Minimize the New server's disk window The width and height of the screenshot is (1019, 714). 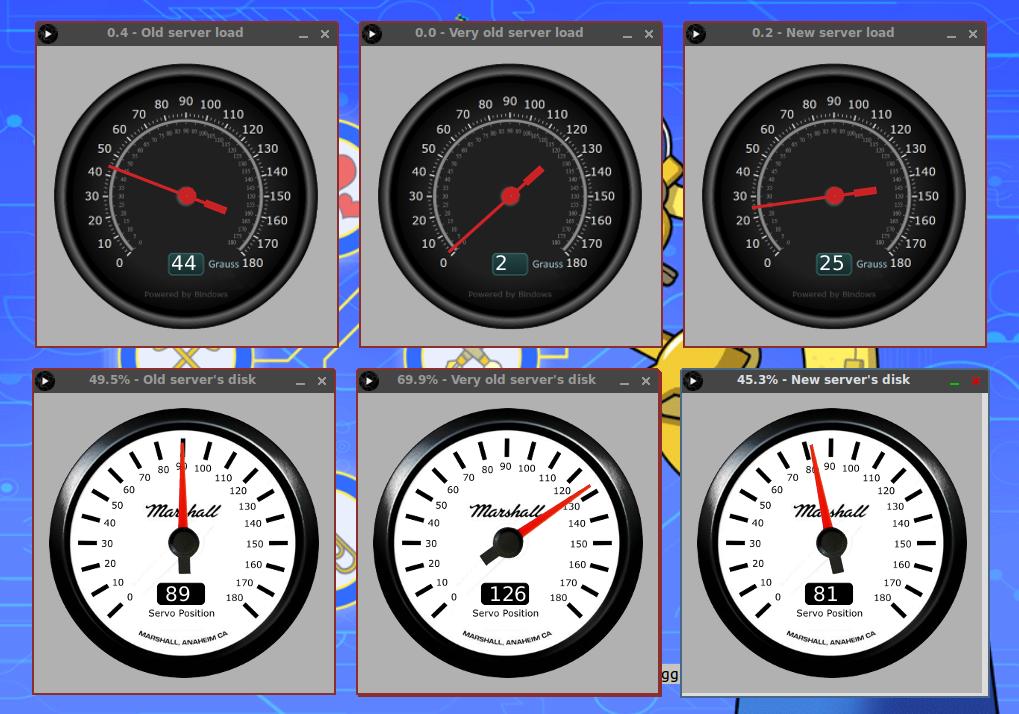954,382
